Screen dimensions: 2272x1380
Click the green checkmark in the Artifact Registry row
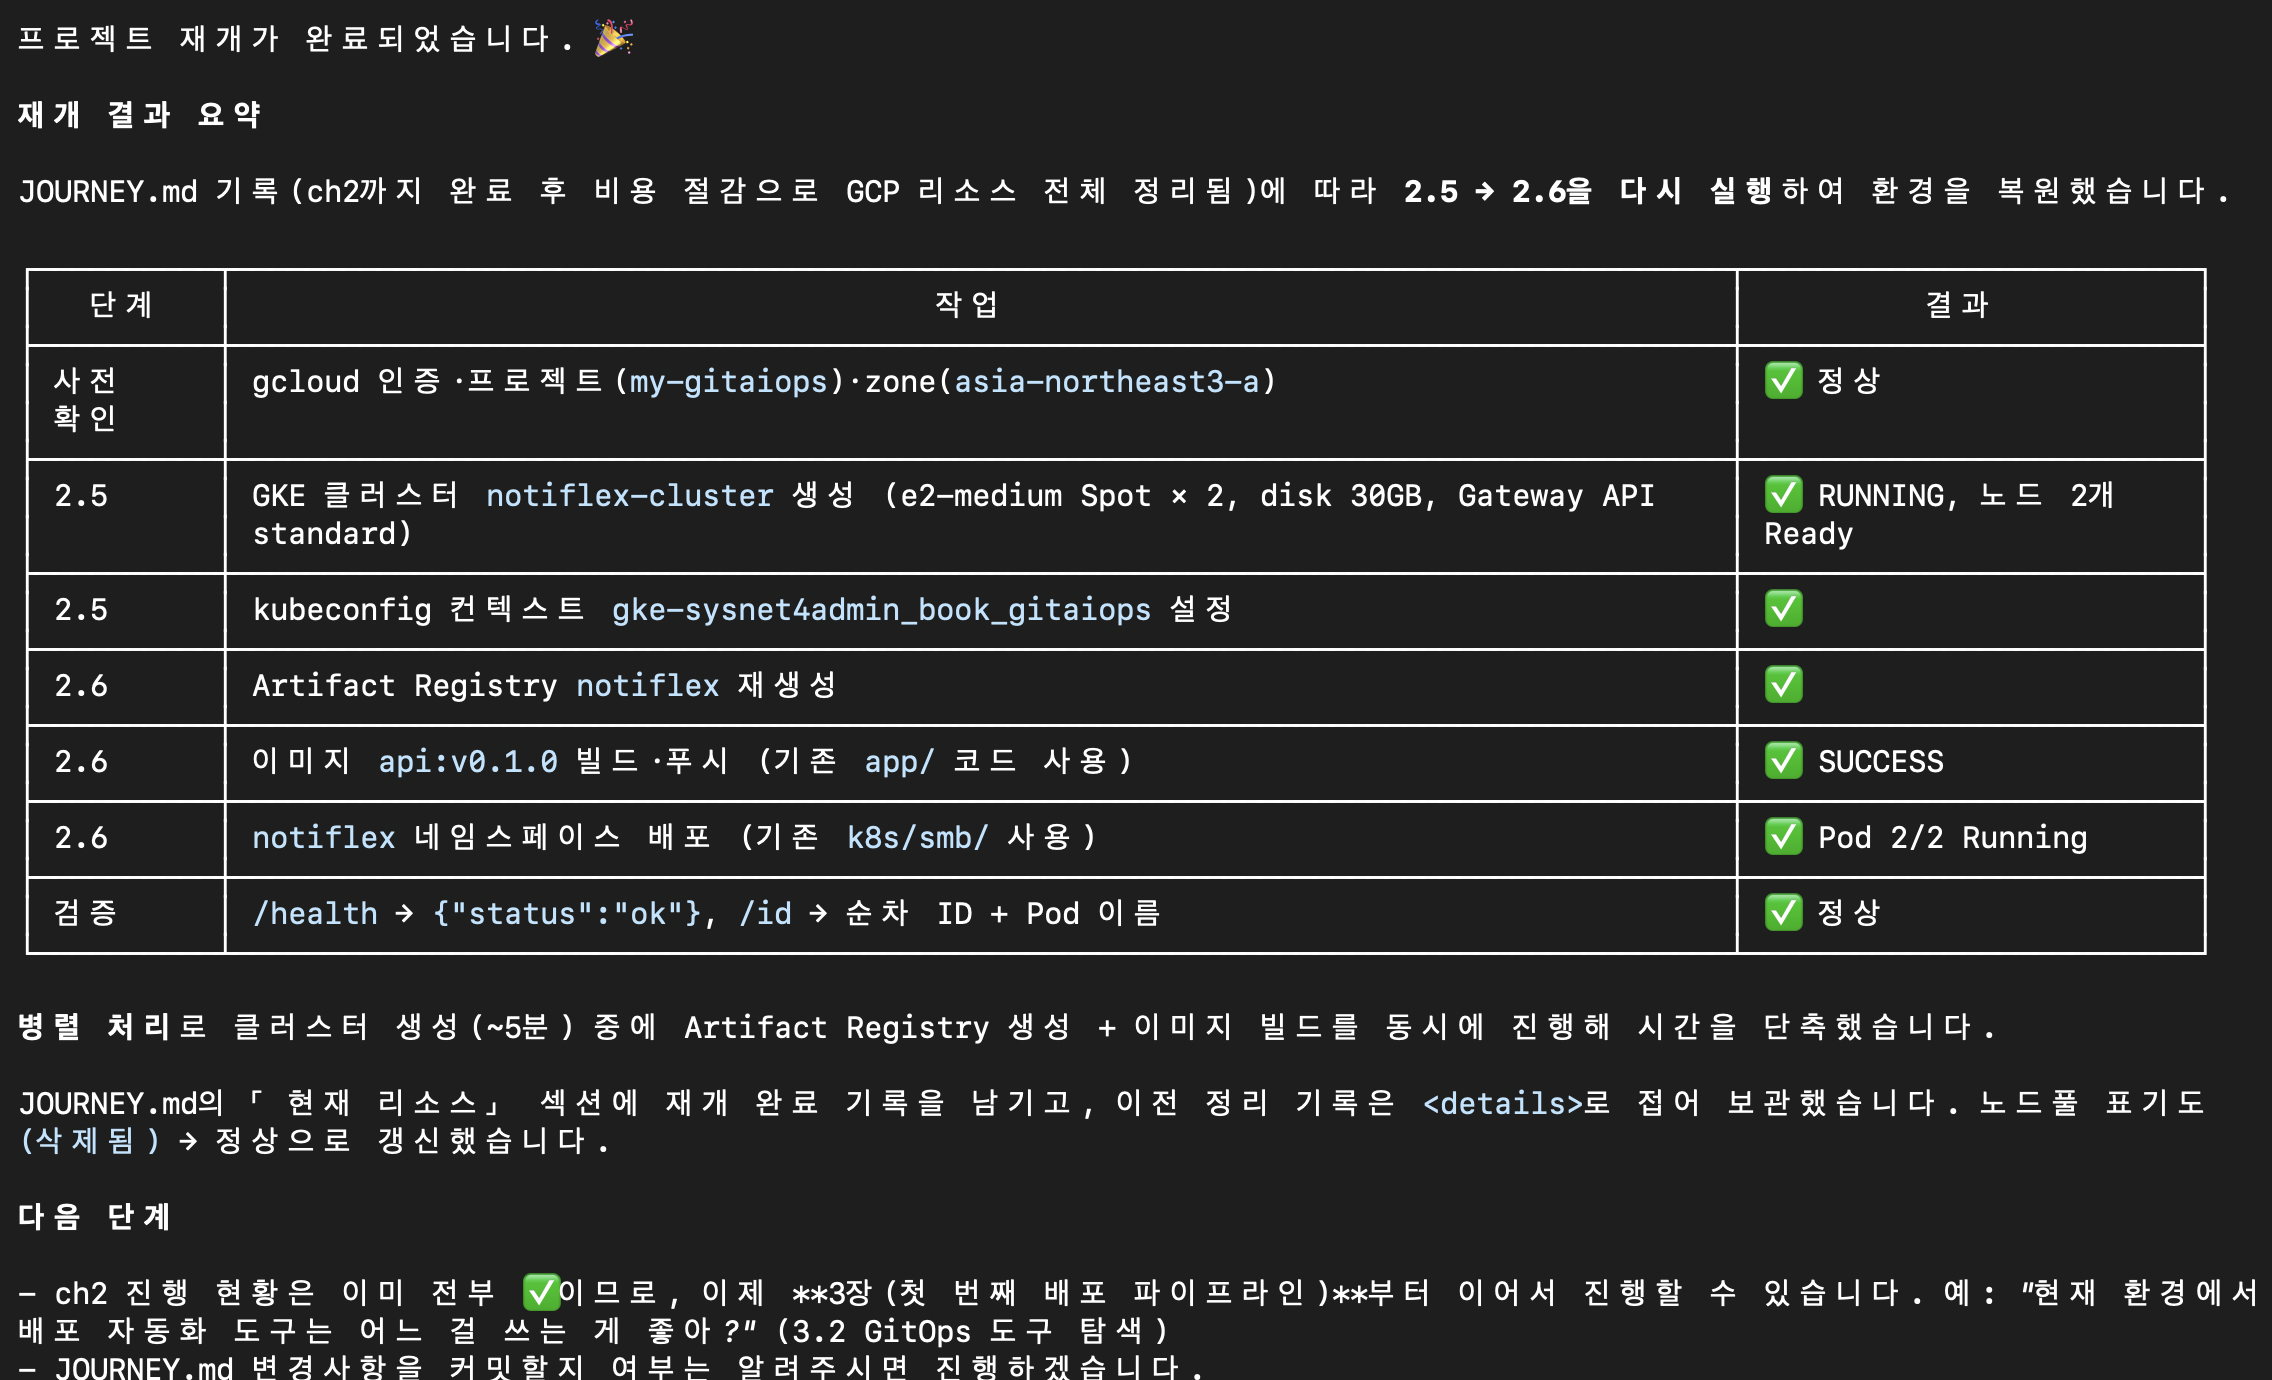(x=1784, y=684)
